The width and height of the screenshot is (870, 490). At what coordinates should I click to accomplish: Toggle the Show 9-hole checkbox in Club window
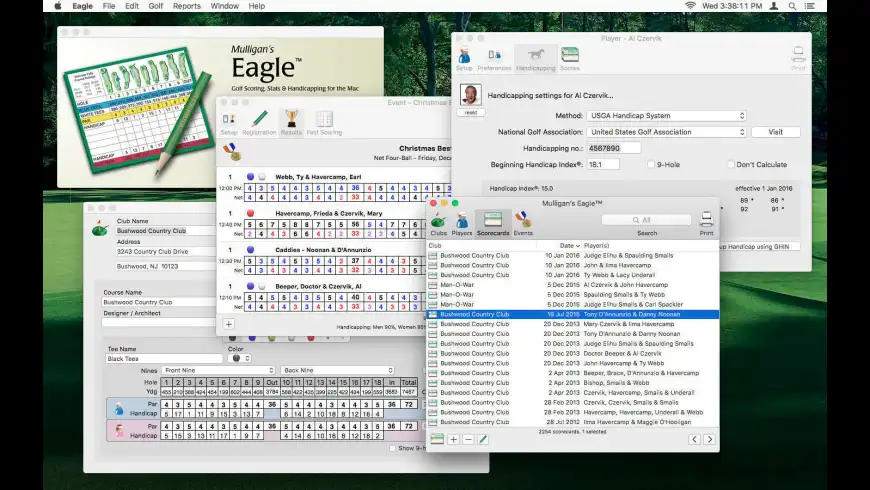click(x=392, y=448)
